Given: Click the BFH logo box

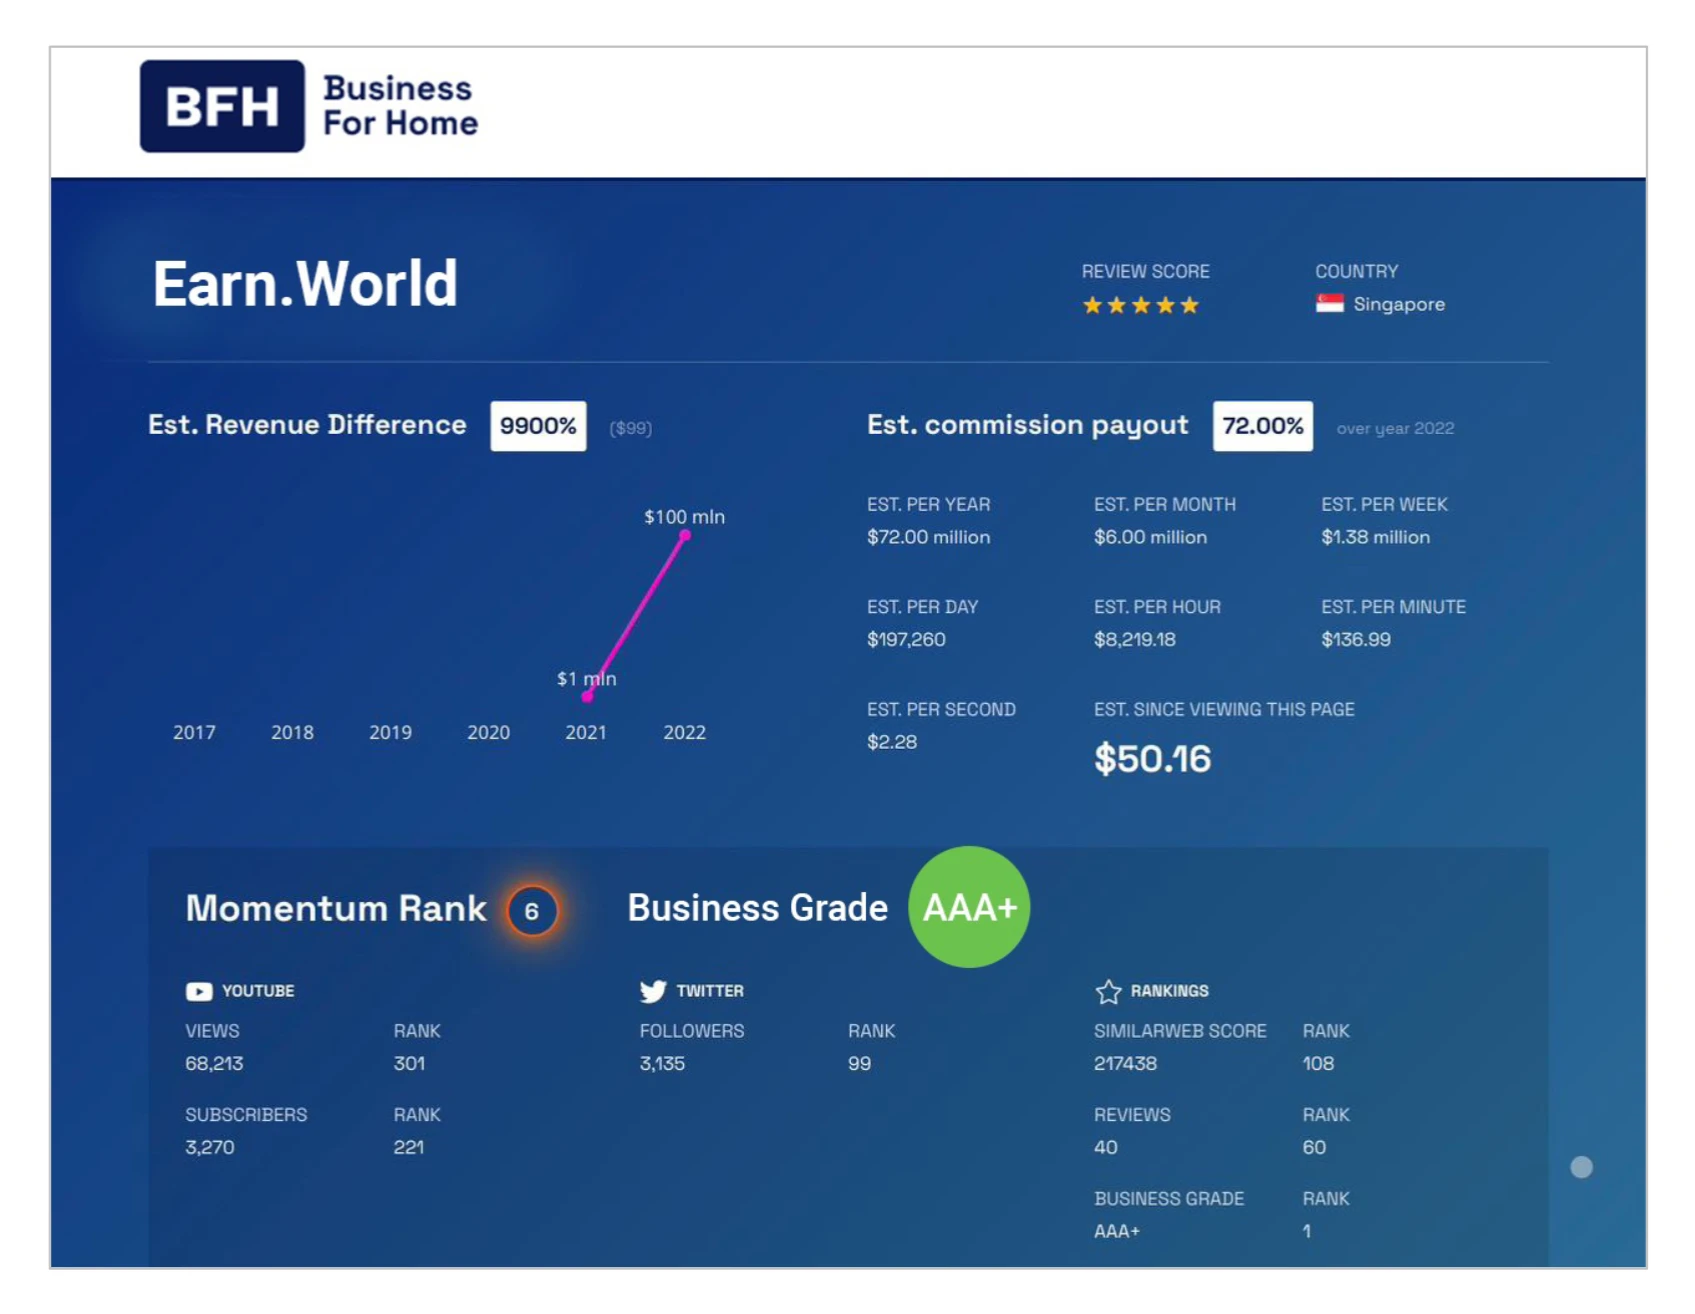Looking at the screenshot, I should click(x=222, y=106).
